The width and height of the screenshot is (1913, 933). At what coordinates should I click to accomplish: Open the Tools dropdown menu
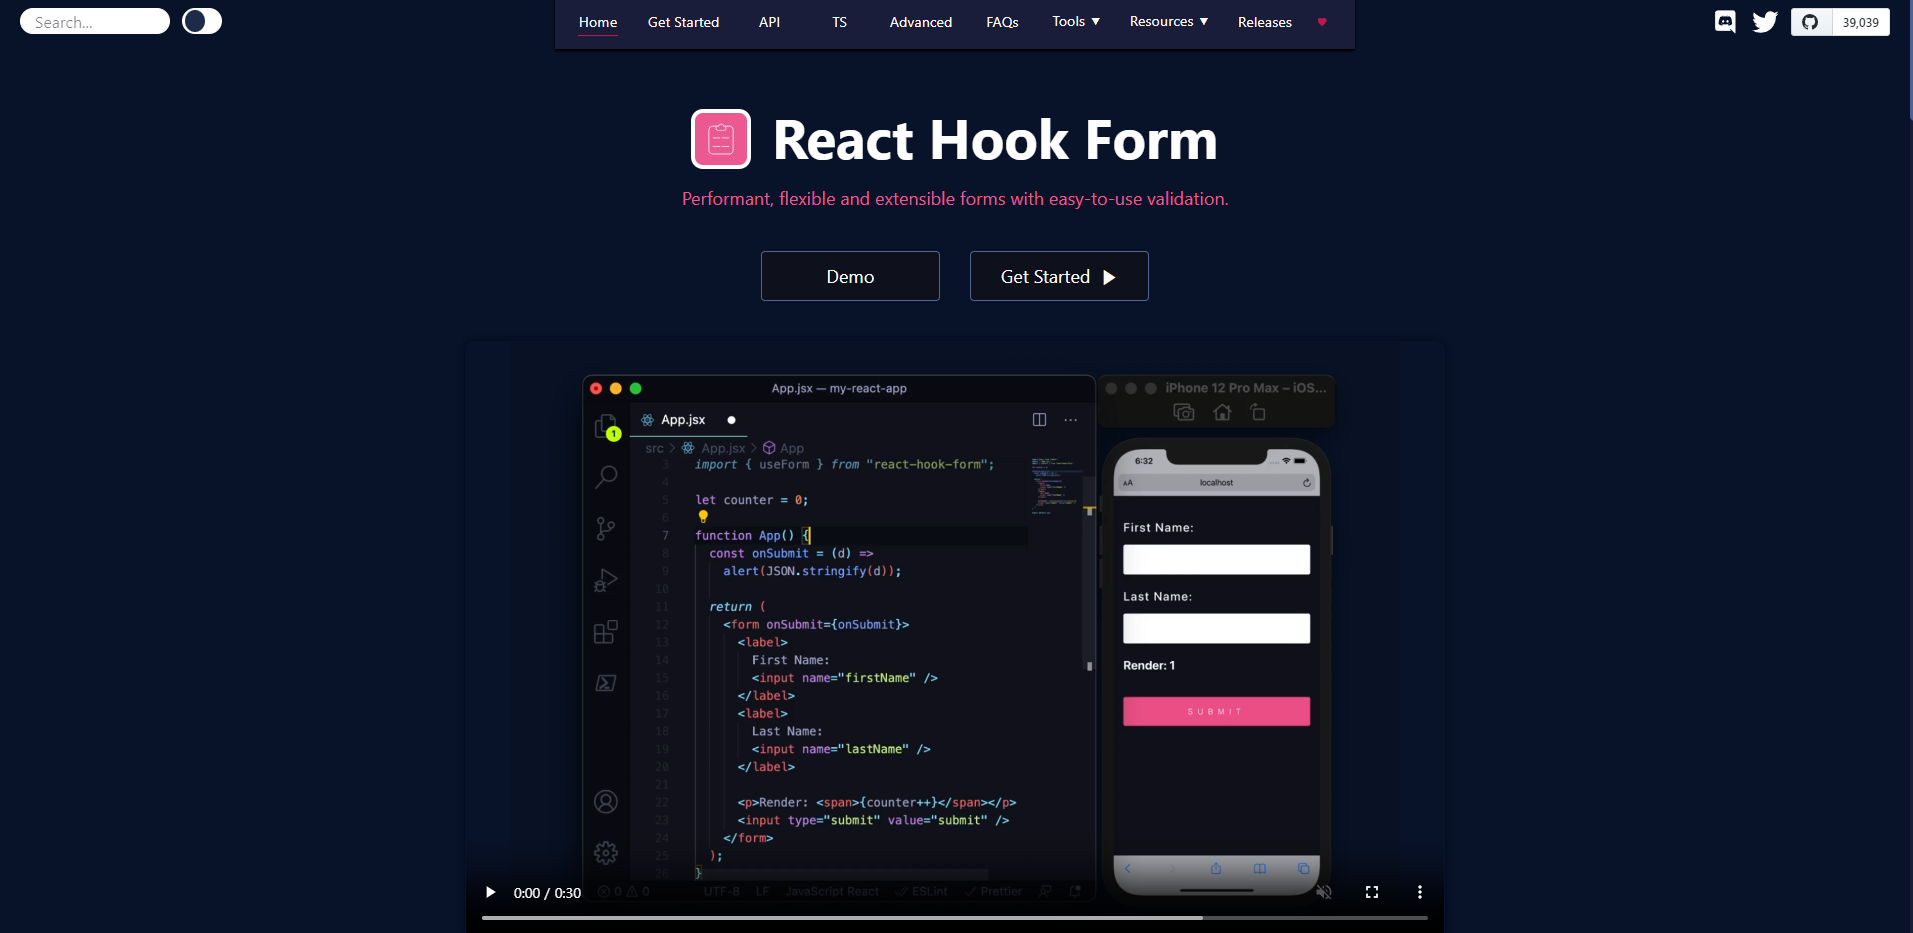tap(1075, 21)
